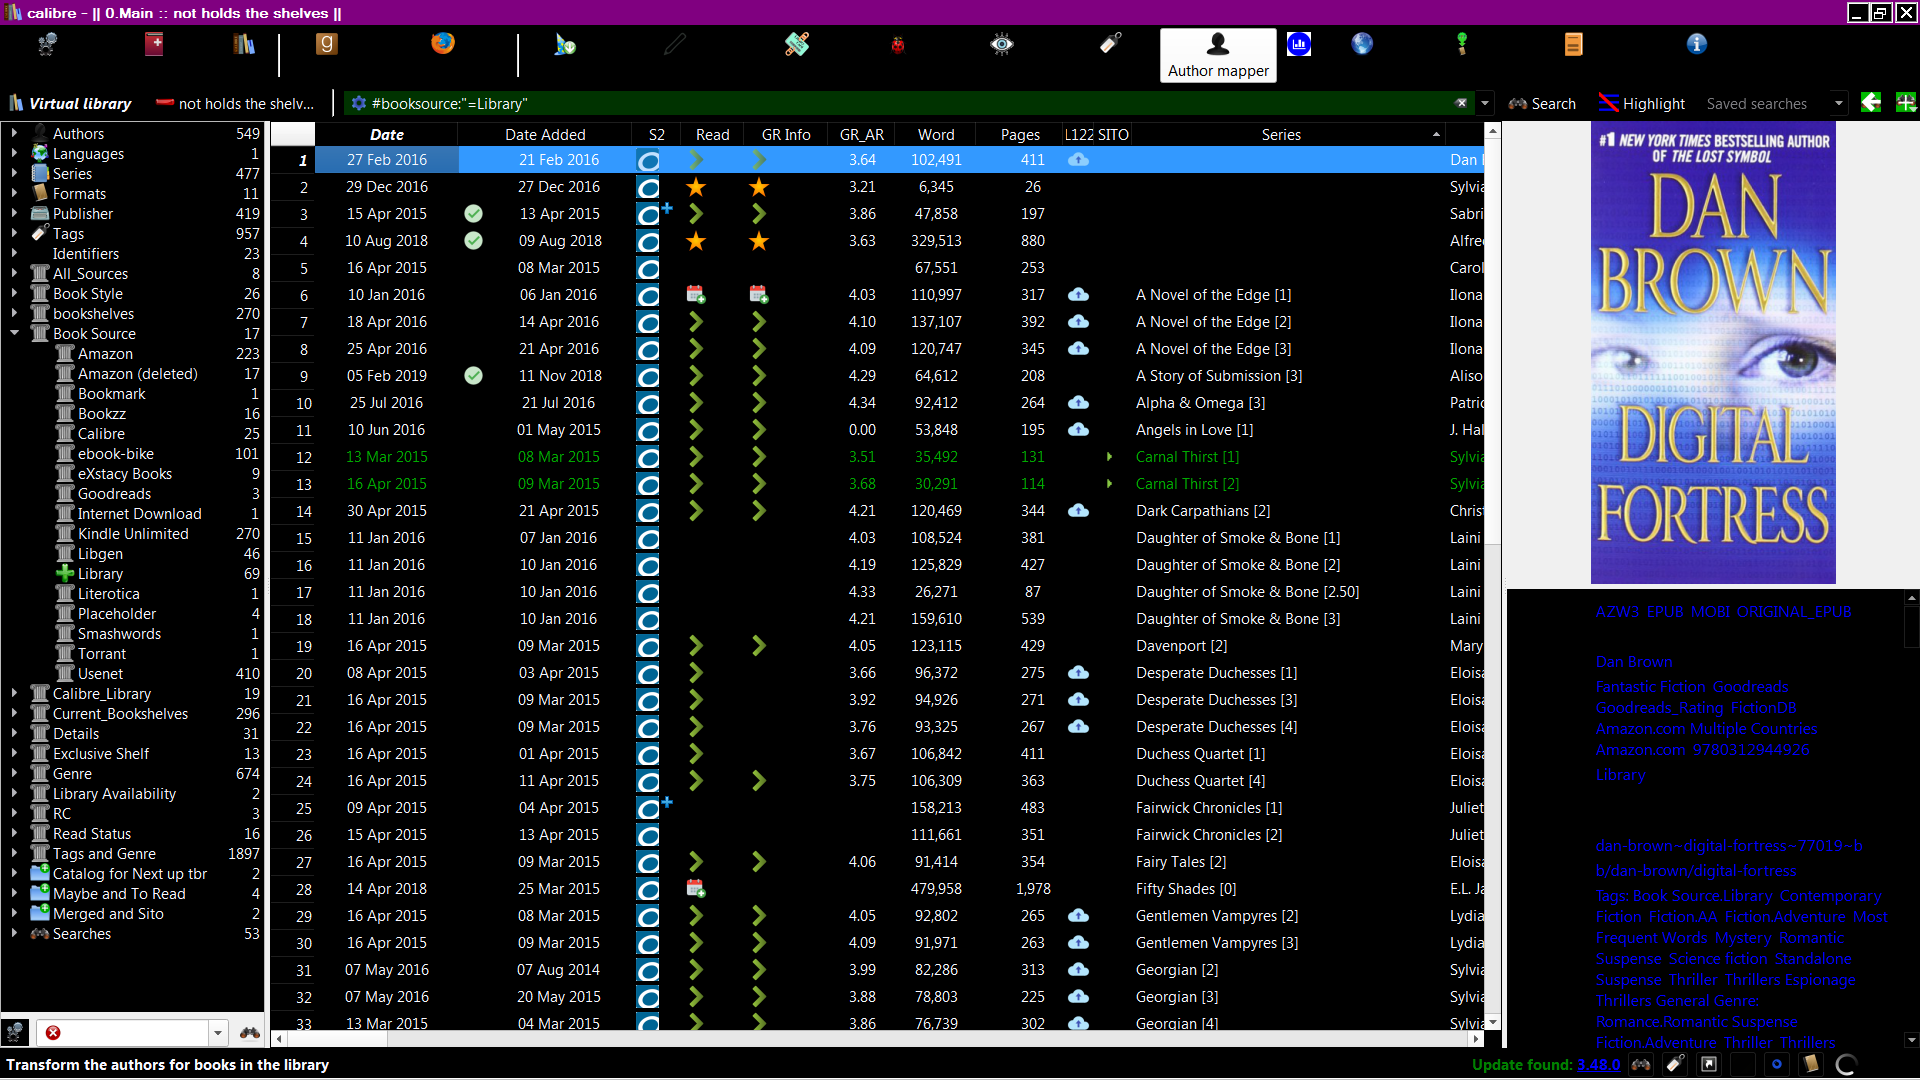Click the binoculars icon in status bar

click(x=1641, y=1064)
